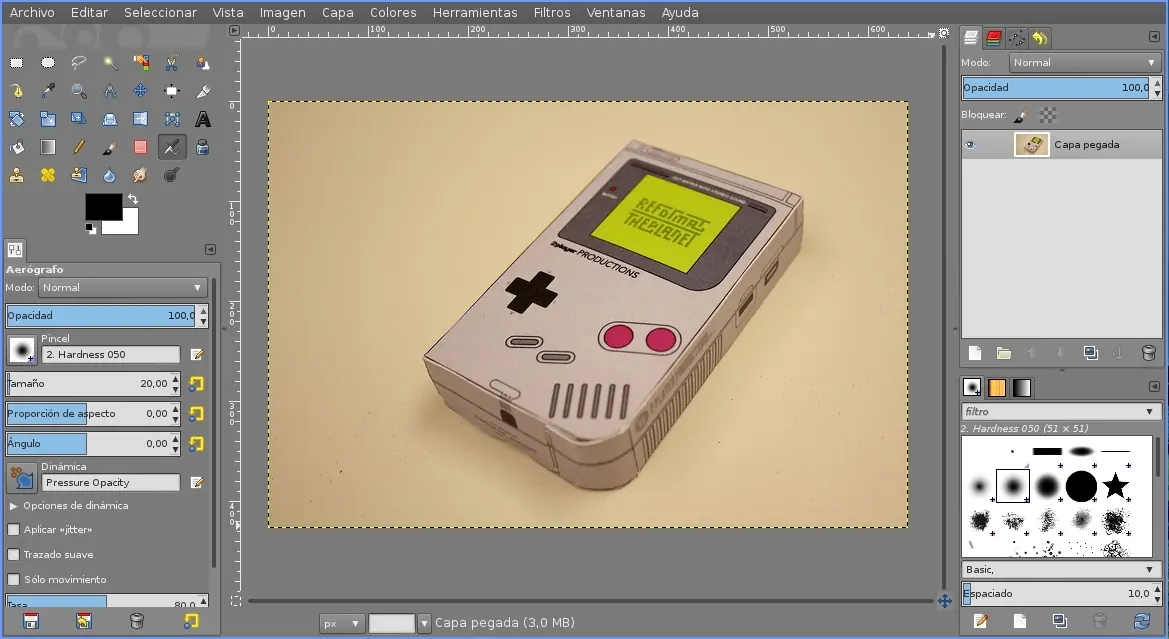Select the Dodge/Burn tool
The image size is (1169, 639).
click(x=171, y=175)
